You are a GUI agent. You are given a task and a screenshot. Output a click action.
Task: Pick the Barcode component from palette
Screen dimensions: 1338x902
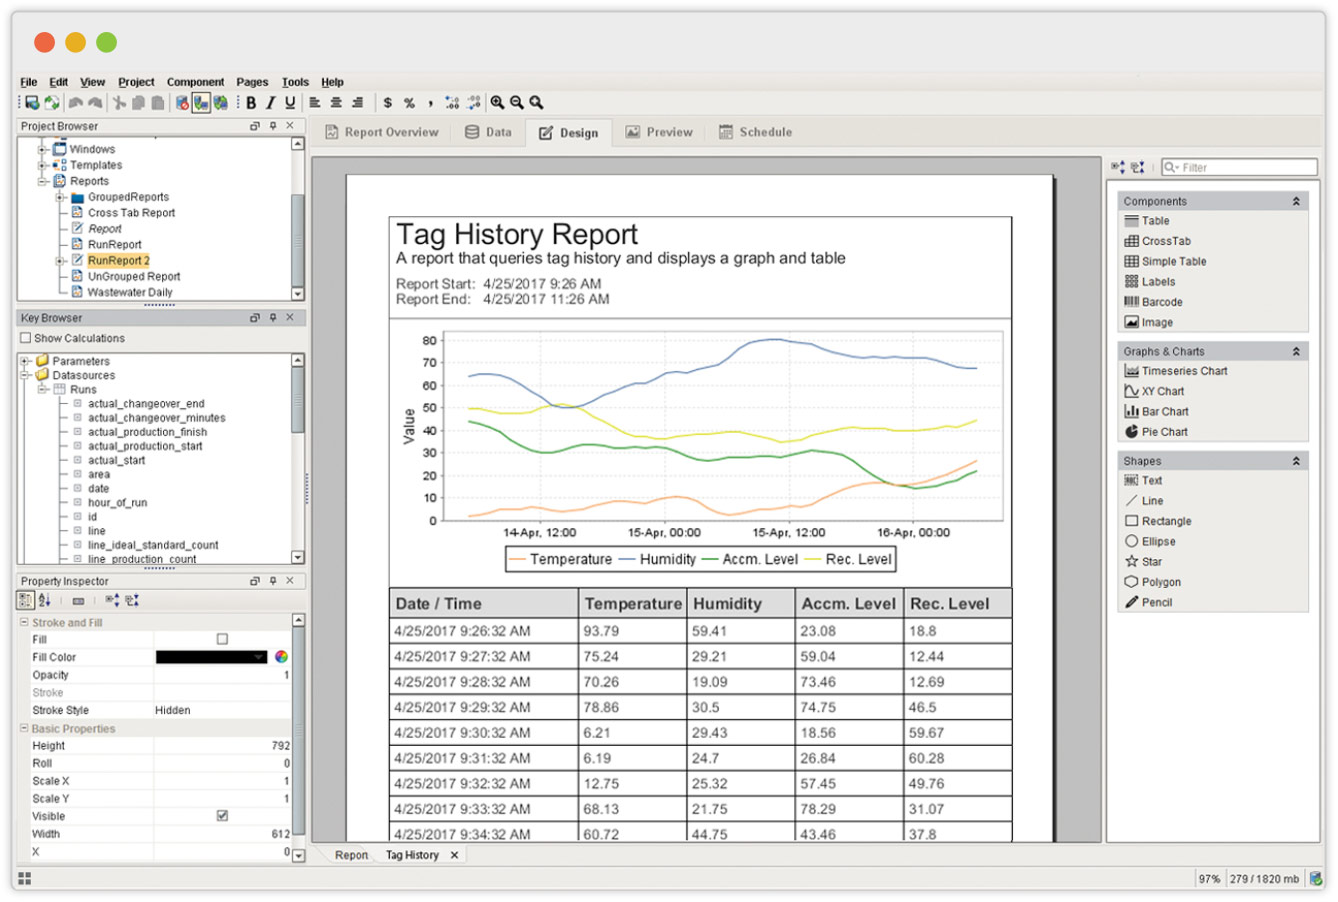tap(1161, 302)
